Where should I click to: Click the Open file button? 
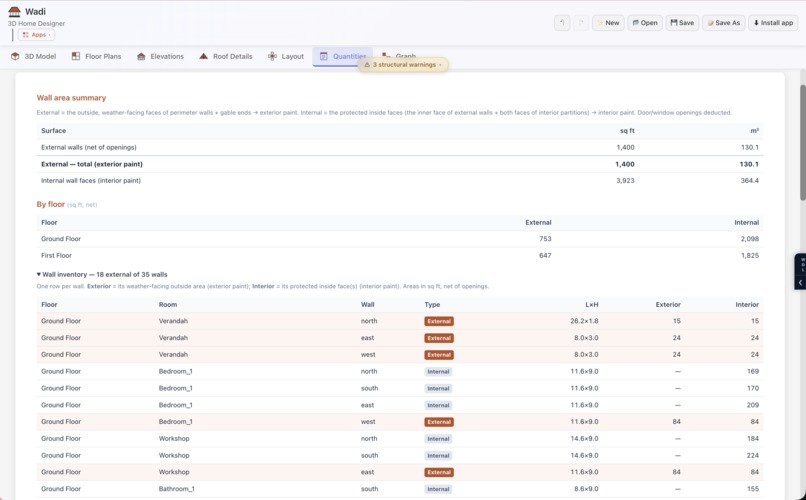coord(645,23)
